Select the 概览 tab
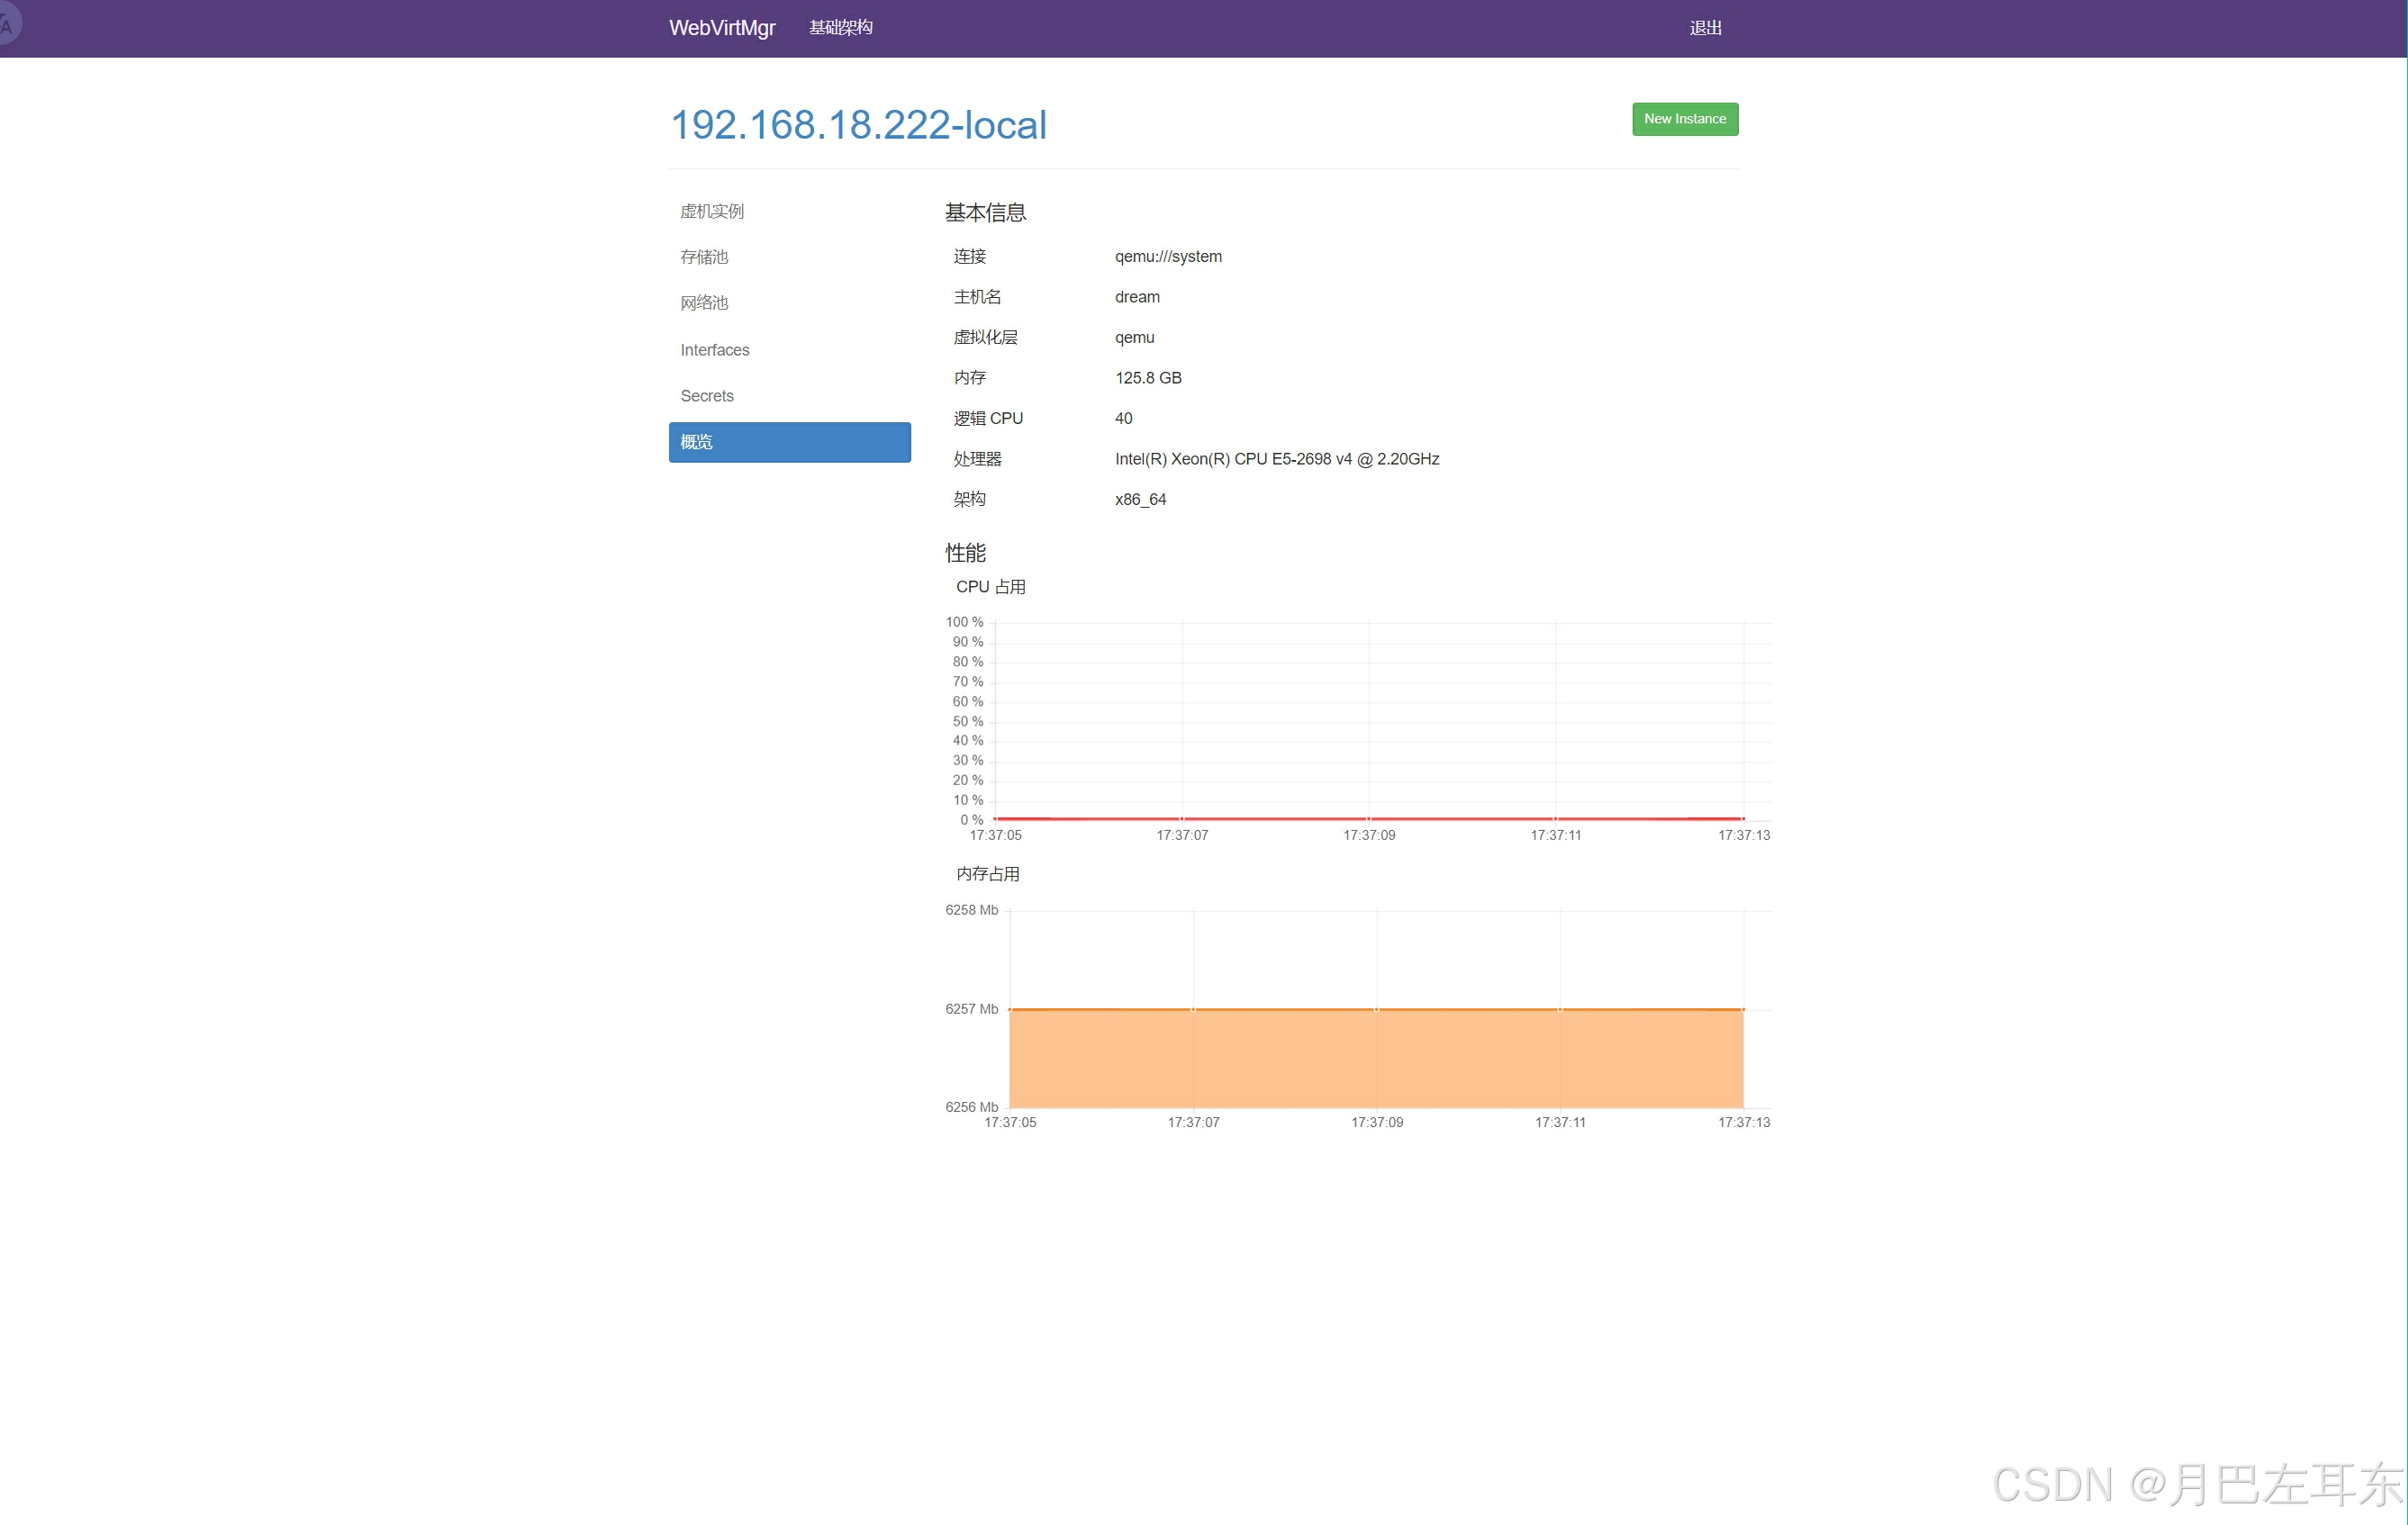 (x=788, y=442)
